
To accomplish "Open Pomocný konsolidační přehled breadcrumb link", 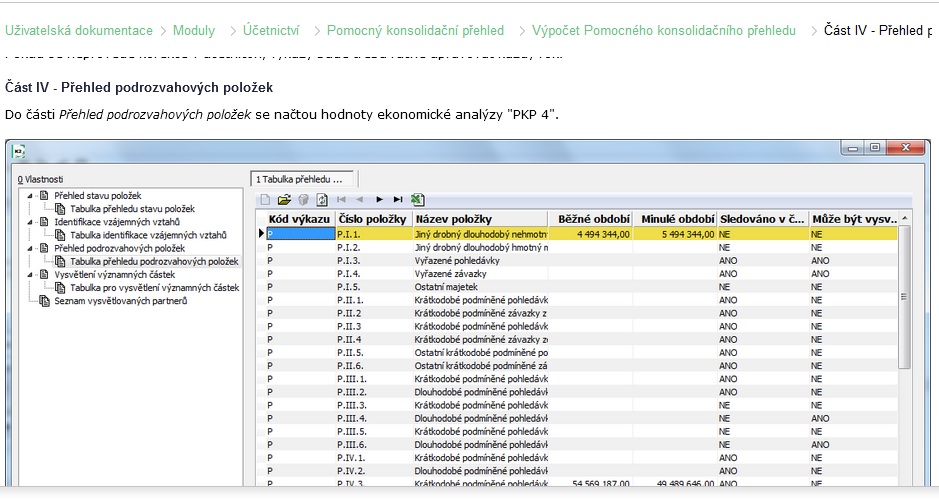I will [x=415, y=31].
